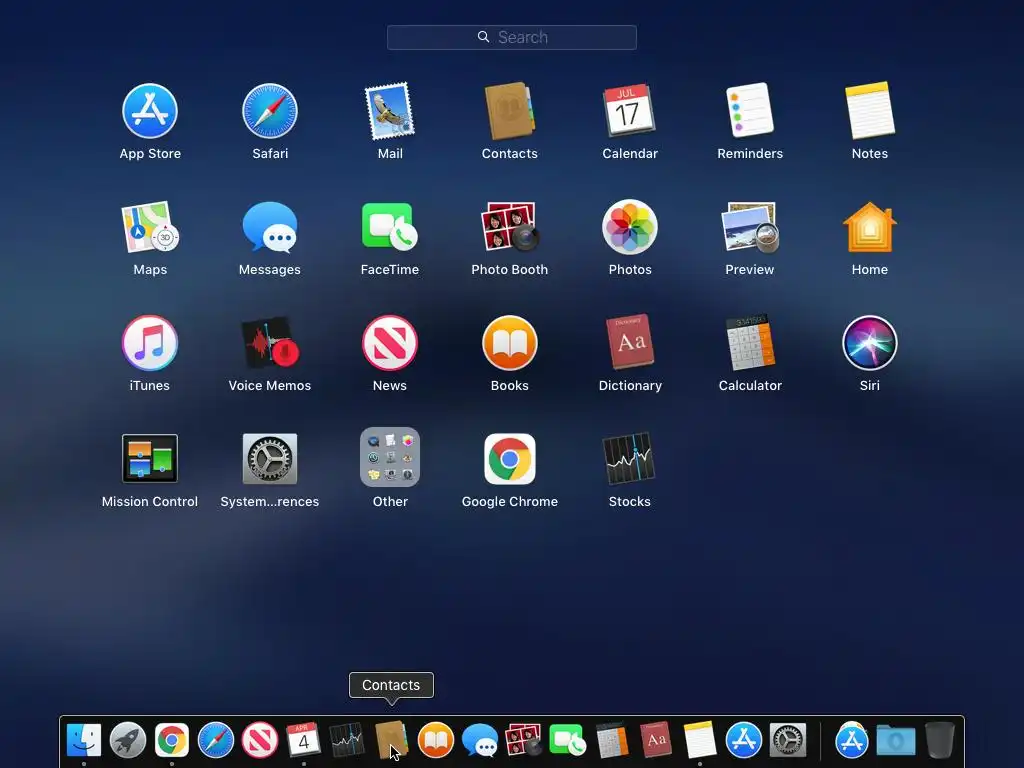
Task: Click the Launchpad rocket in Dock
Action: pos(127,740)
